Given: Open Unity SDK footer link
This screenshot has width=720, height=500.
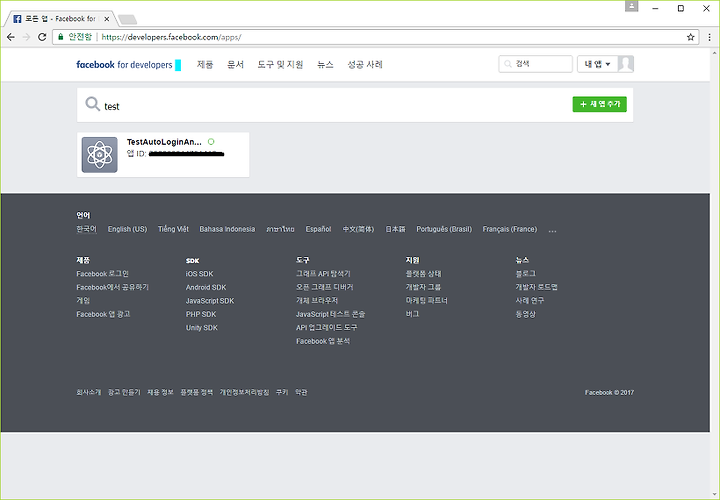Looking at the screenshot, I should tap(202, 327).
